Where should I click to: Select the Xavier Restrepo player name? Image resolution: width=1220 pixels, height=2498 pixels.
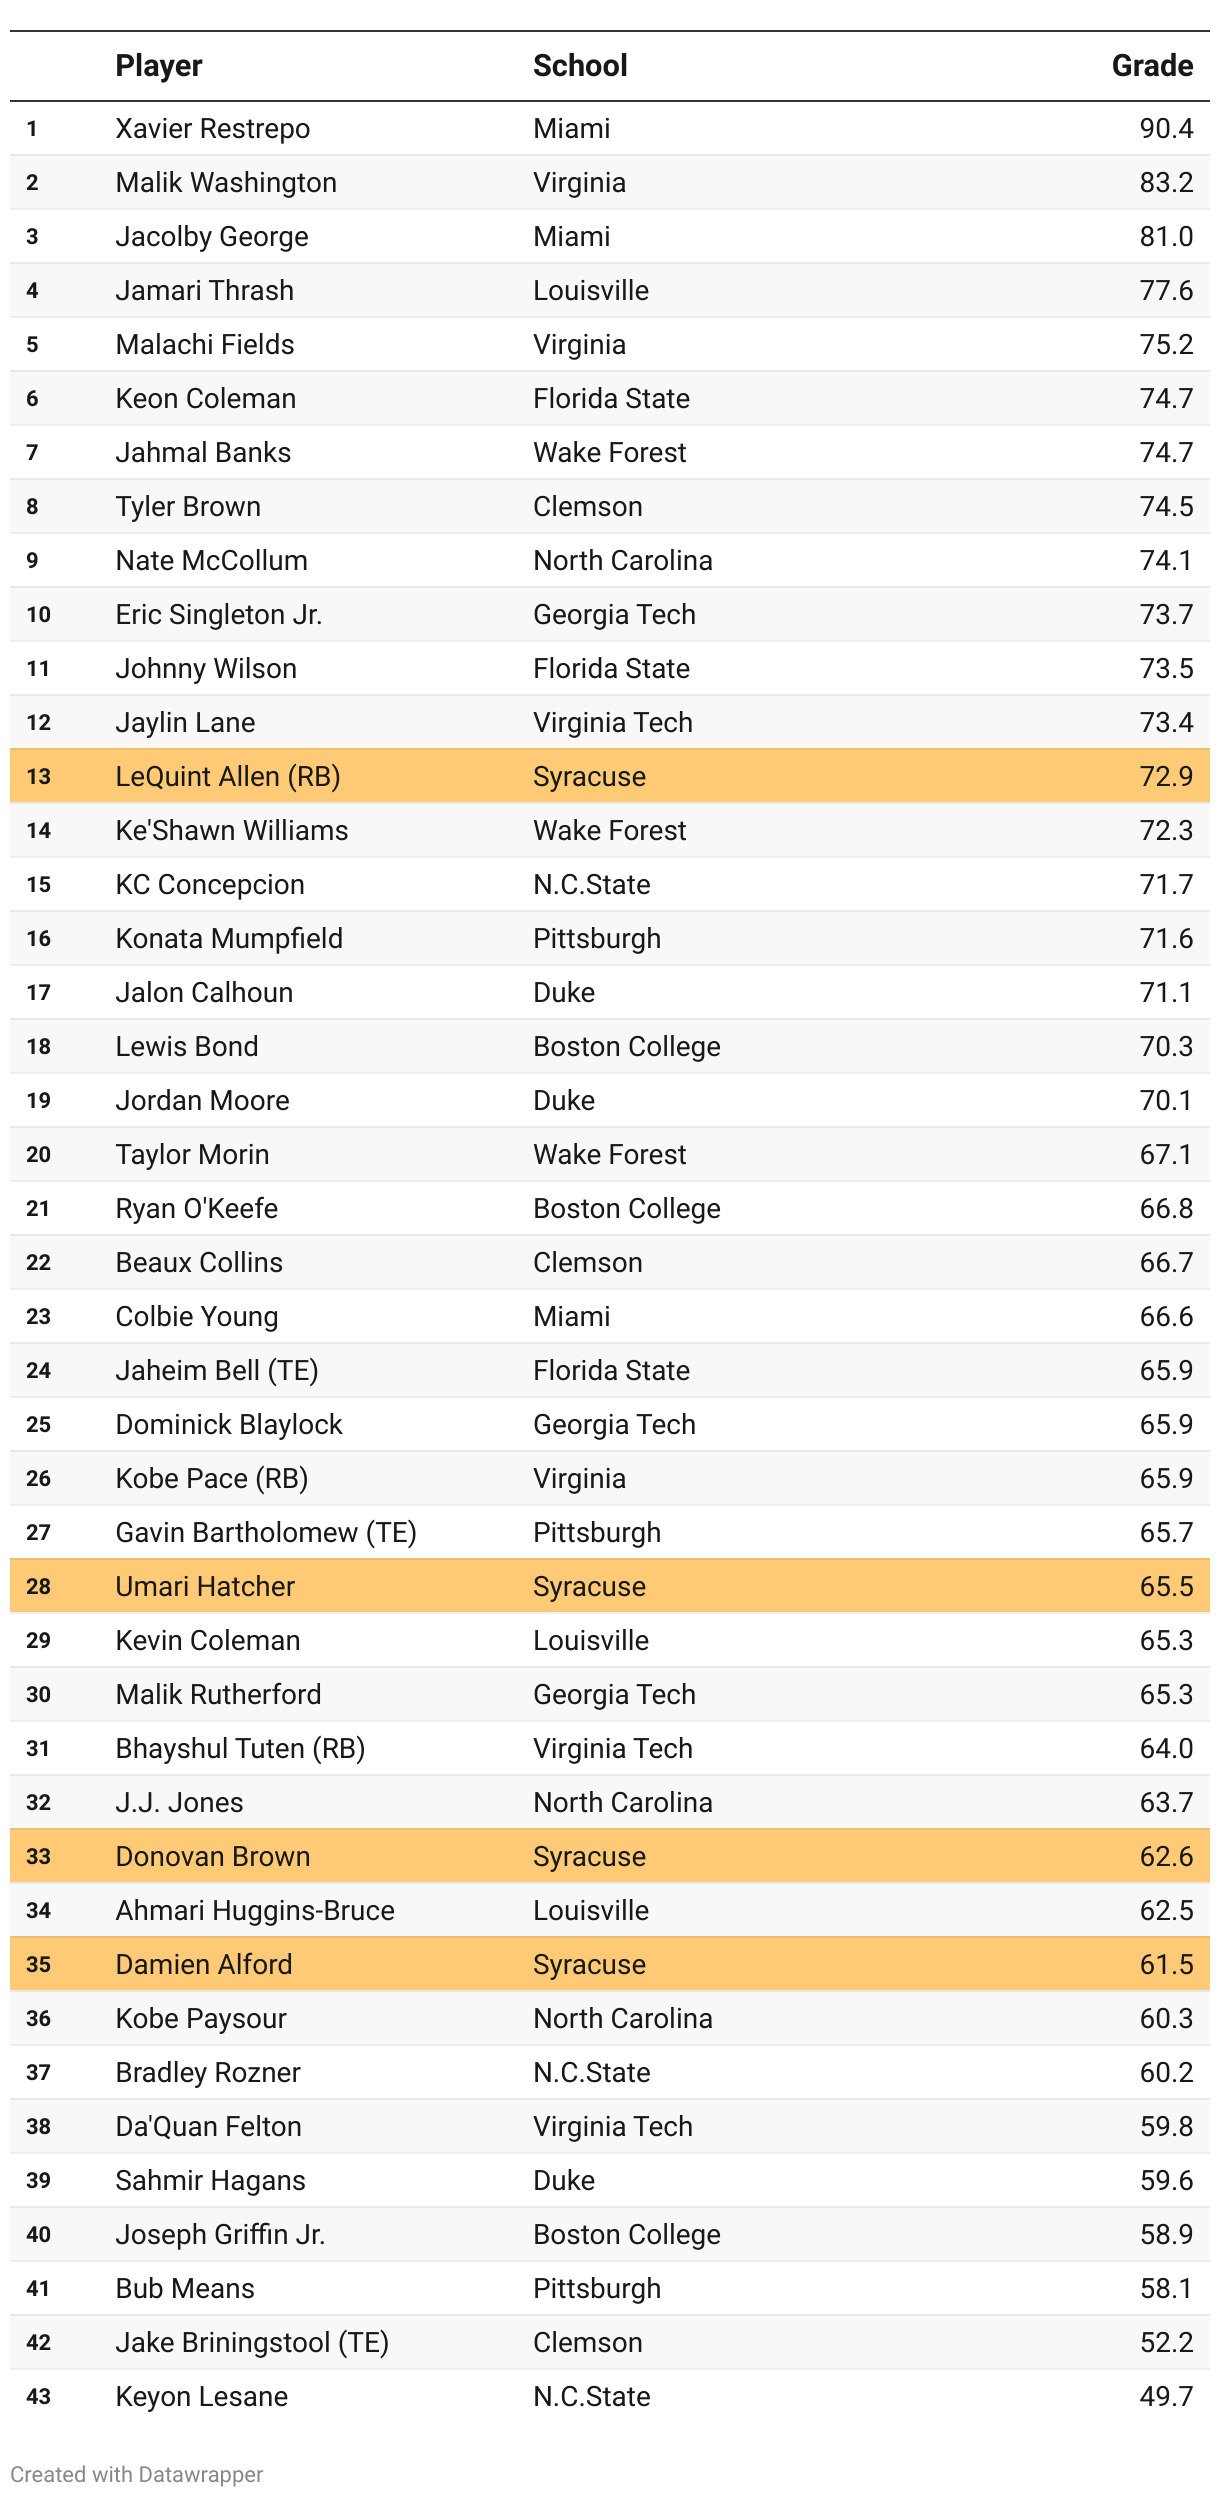[x=213, y=128]
